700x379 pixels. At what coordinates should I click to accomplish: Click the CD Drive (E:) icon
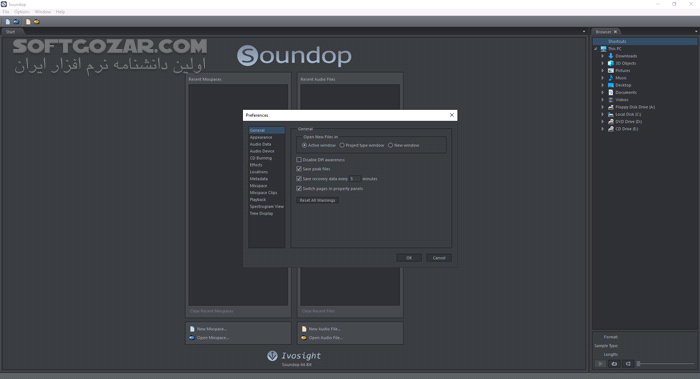click(x=611, y=129)
